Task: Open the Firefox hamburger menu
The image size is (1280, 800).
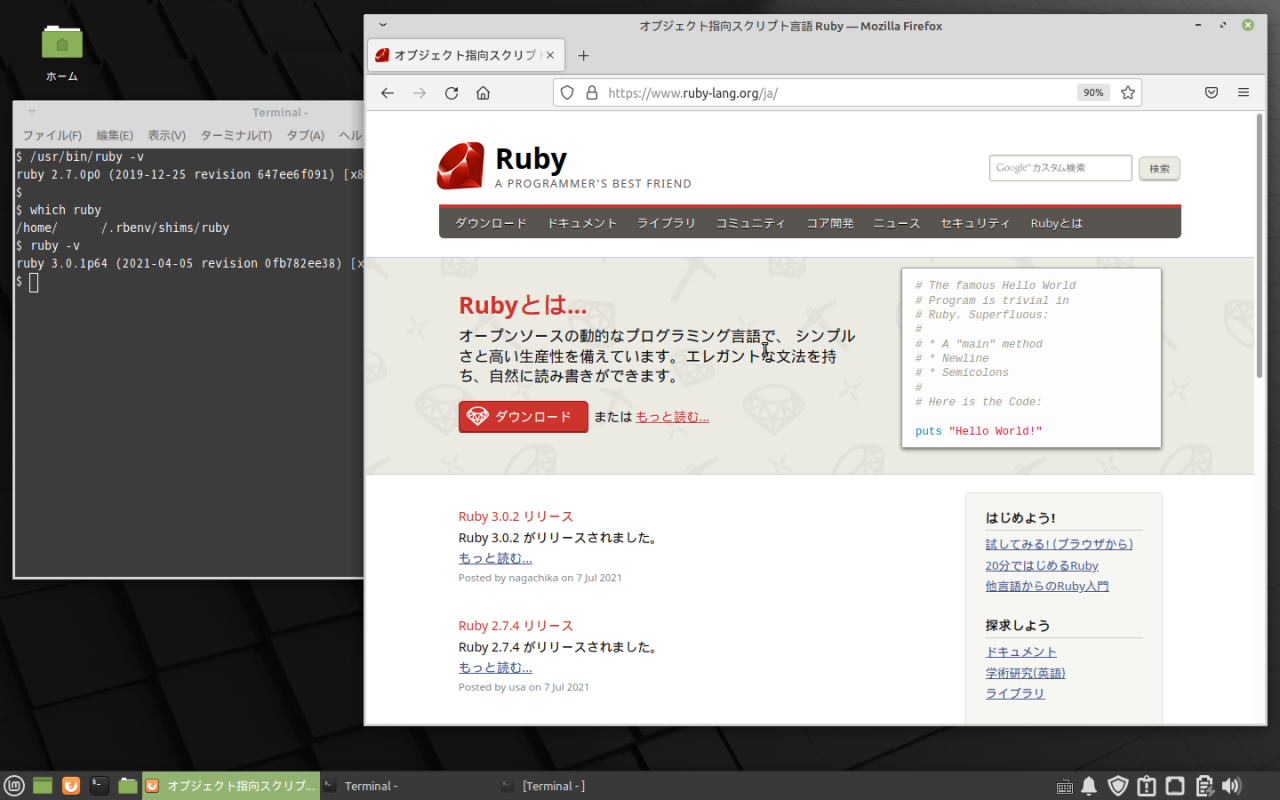Action: pyautogui.click(x=1243, y=92)
